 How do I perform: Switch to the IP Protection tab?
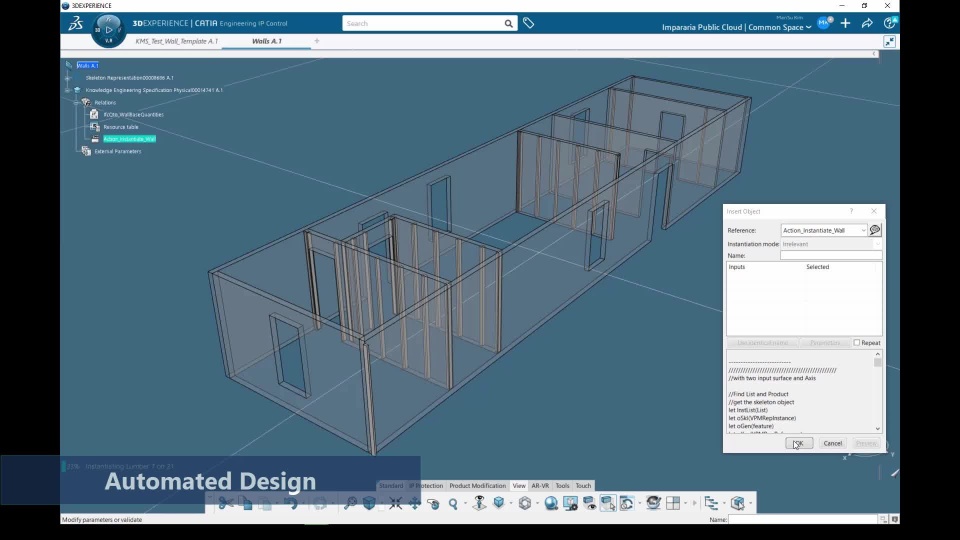click(x=426, y=486)
